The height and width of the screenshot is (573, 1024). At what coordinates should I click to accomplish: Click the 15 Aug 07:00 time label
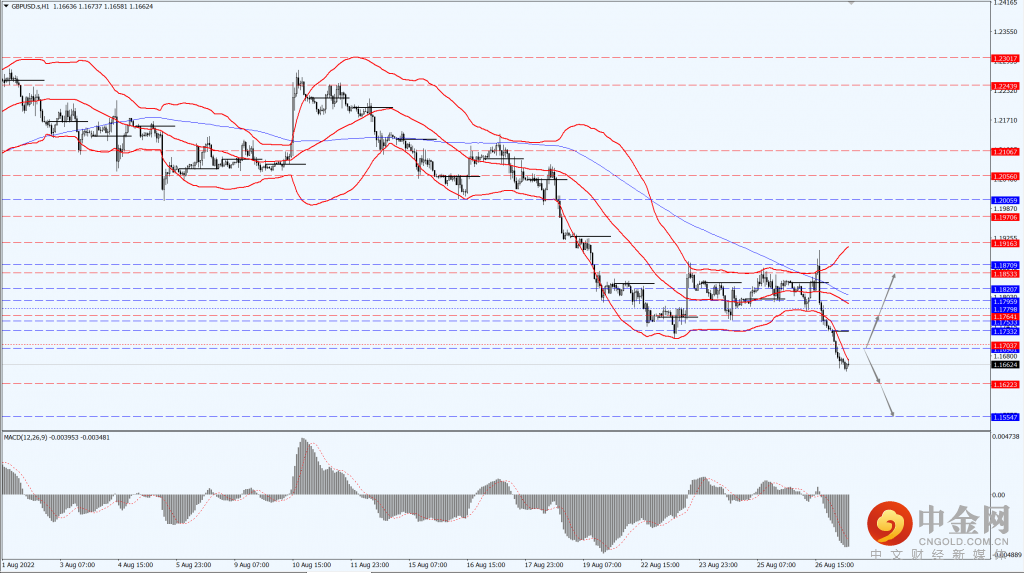coord(428,565)
